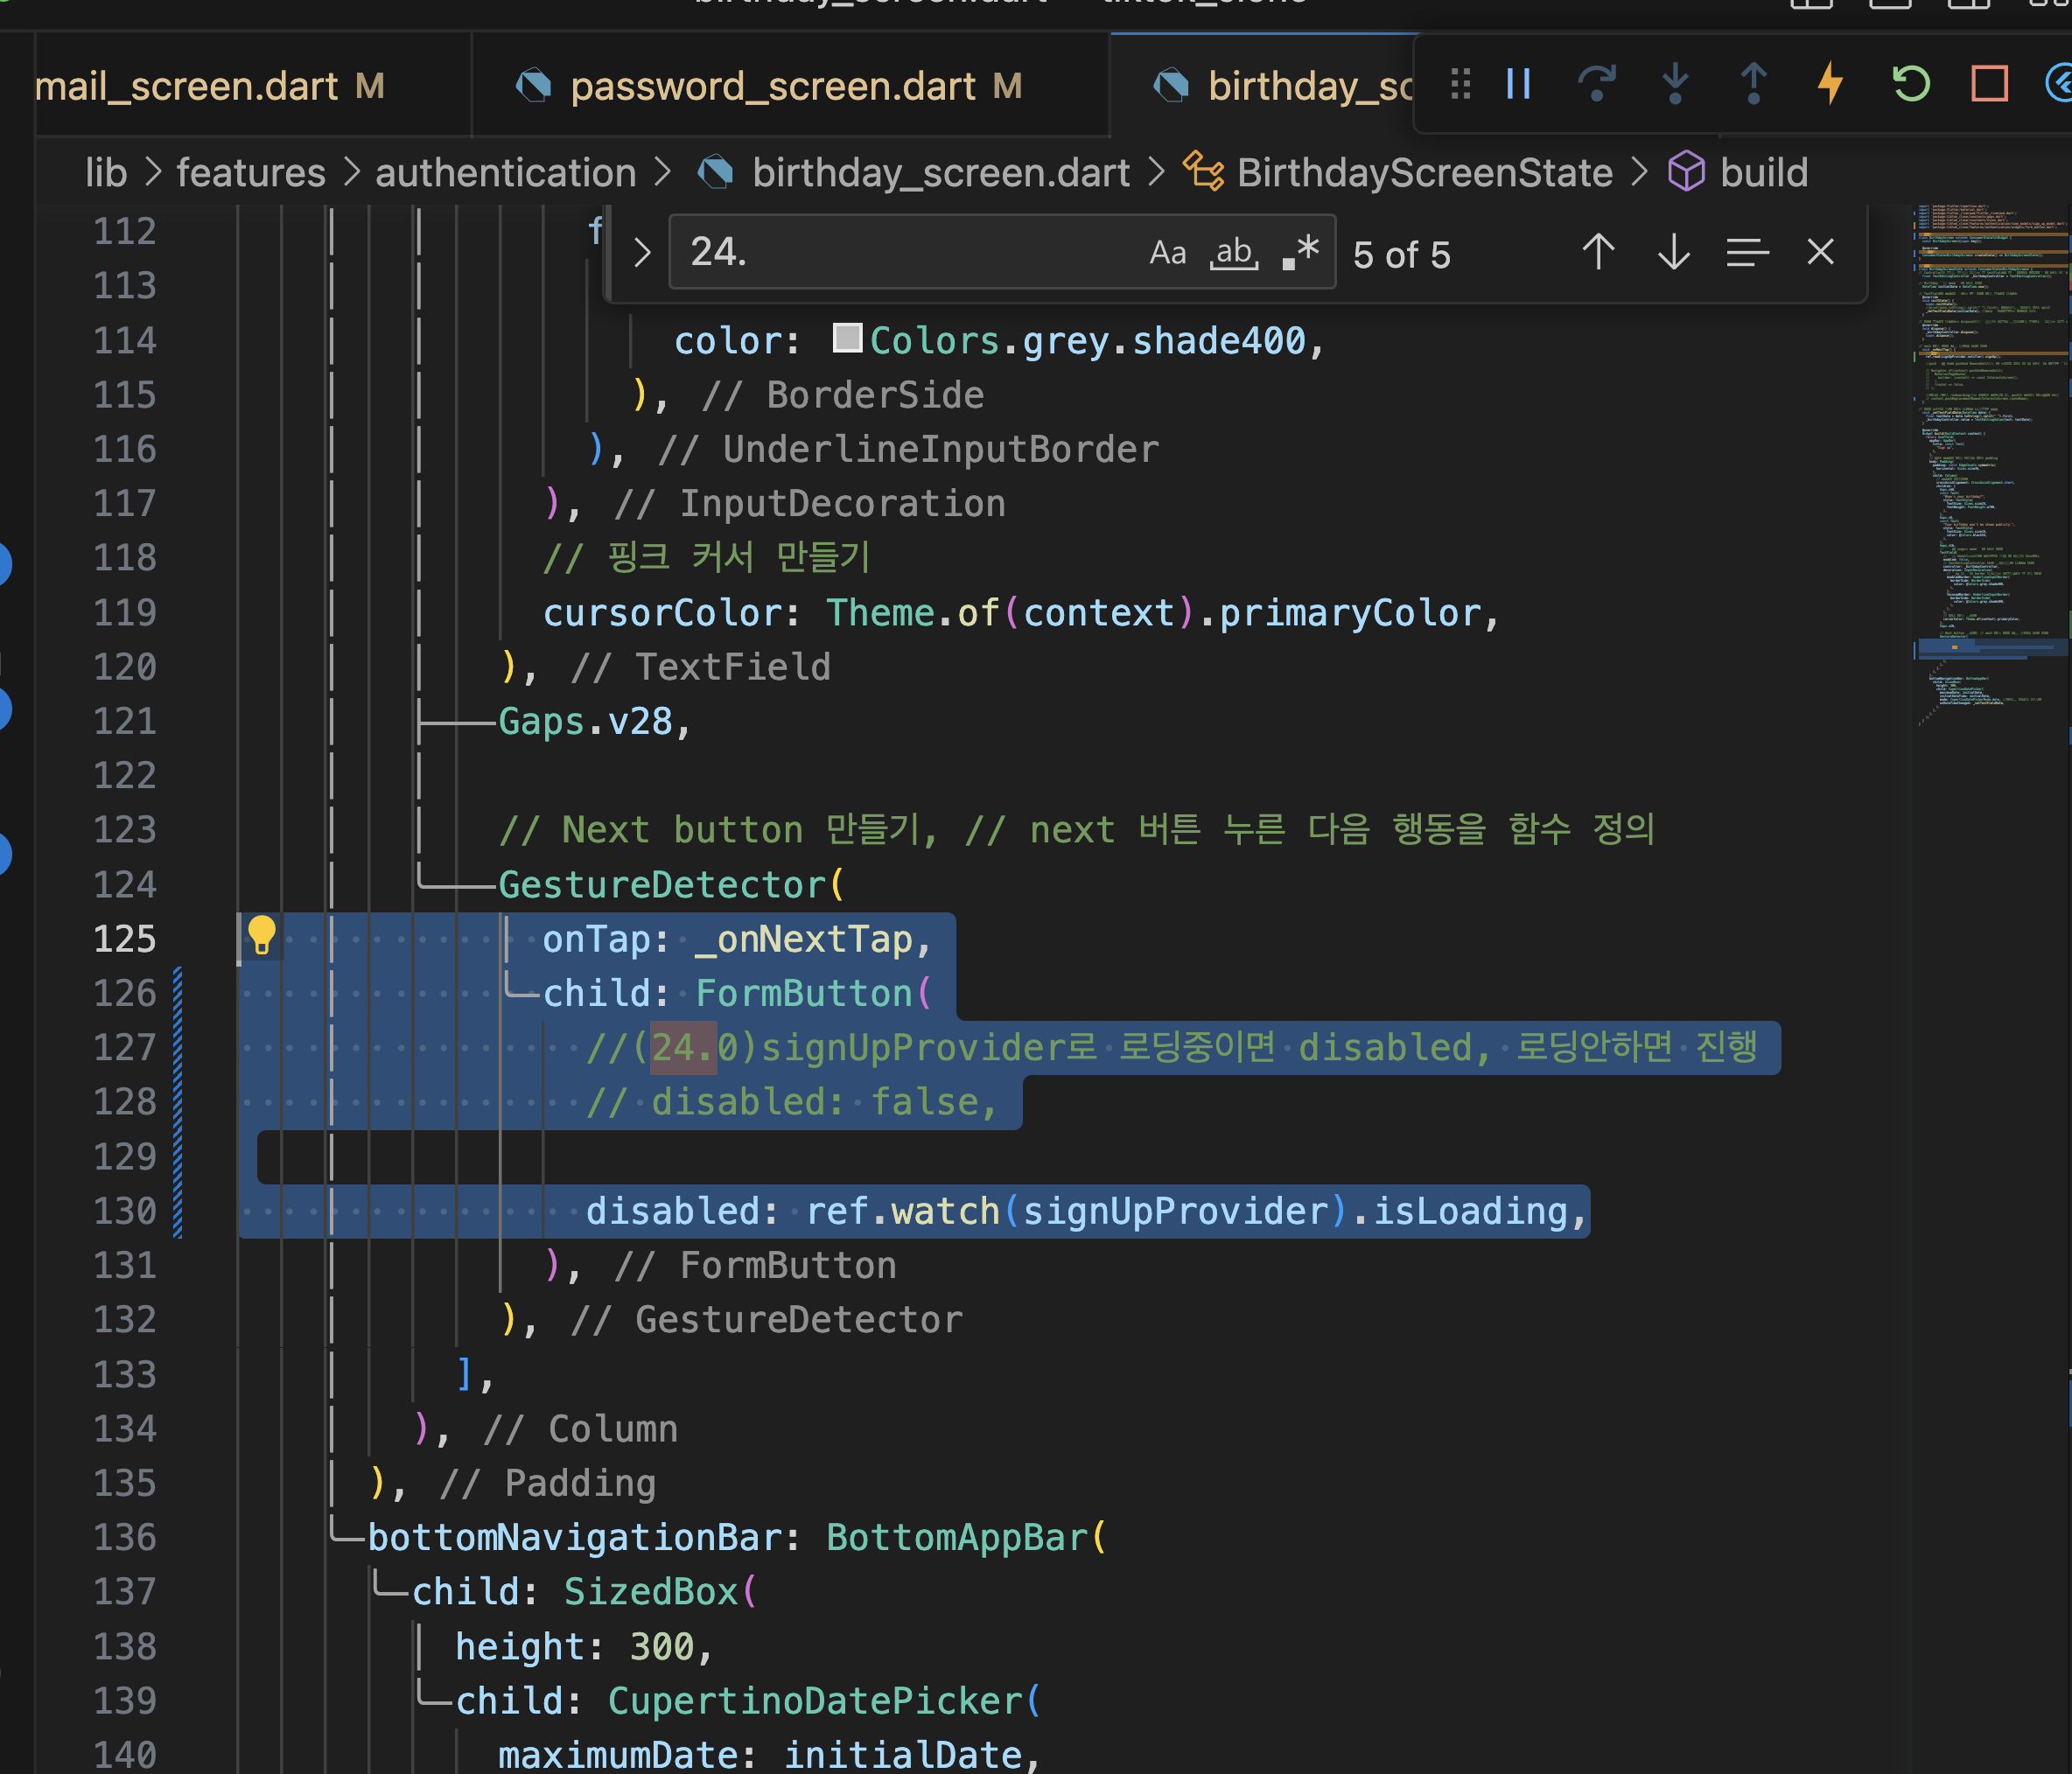2072x1774 pixels.
Task: Restart debugging with green circular arrow
Action: pyautogui.click(x=1910, y=84)
